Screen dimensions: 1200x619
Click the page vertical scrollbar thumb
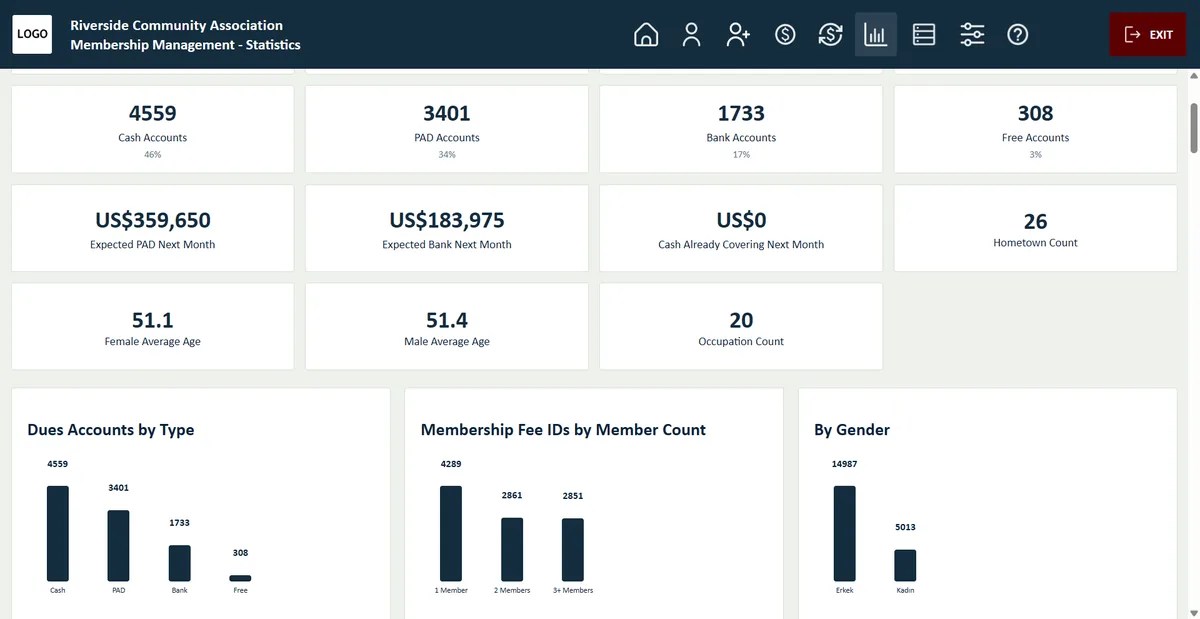coord(1193,126)
